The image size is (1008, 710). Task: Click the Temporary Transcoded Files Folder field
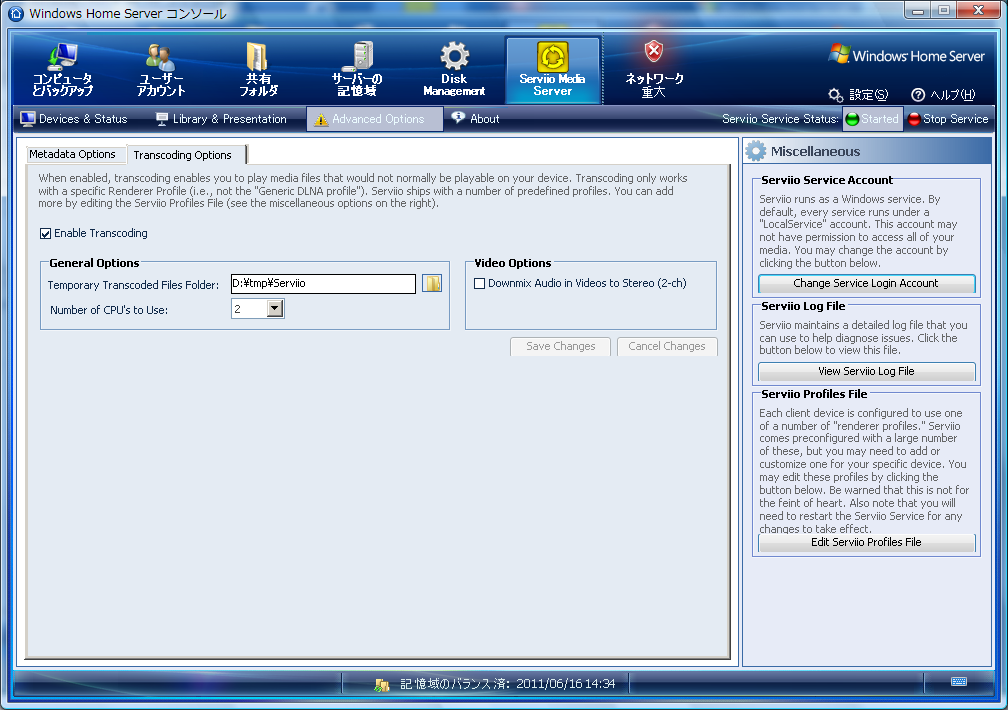pos(322,284)
